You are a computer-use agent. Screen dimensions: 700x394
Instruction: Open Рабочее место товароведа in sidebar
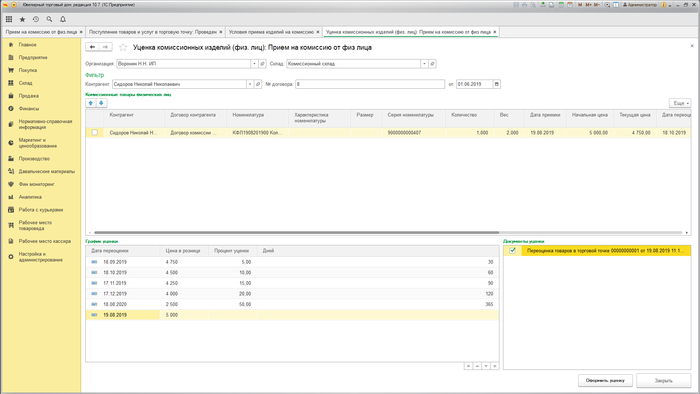(x=35, y=225)
